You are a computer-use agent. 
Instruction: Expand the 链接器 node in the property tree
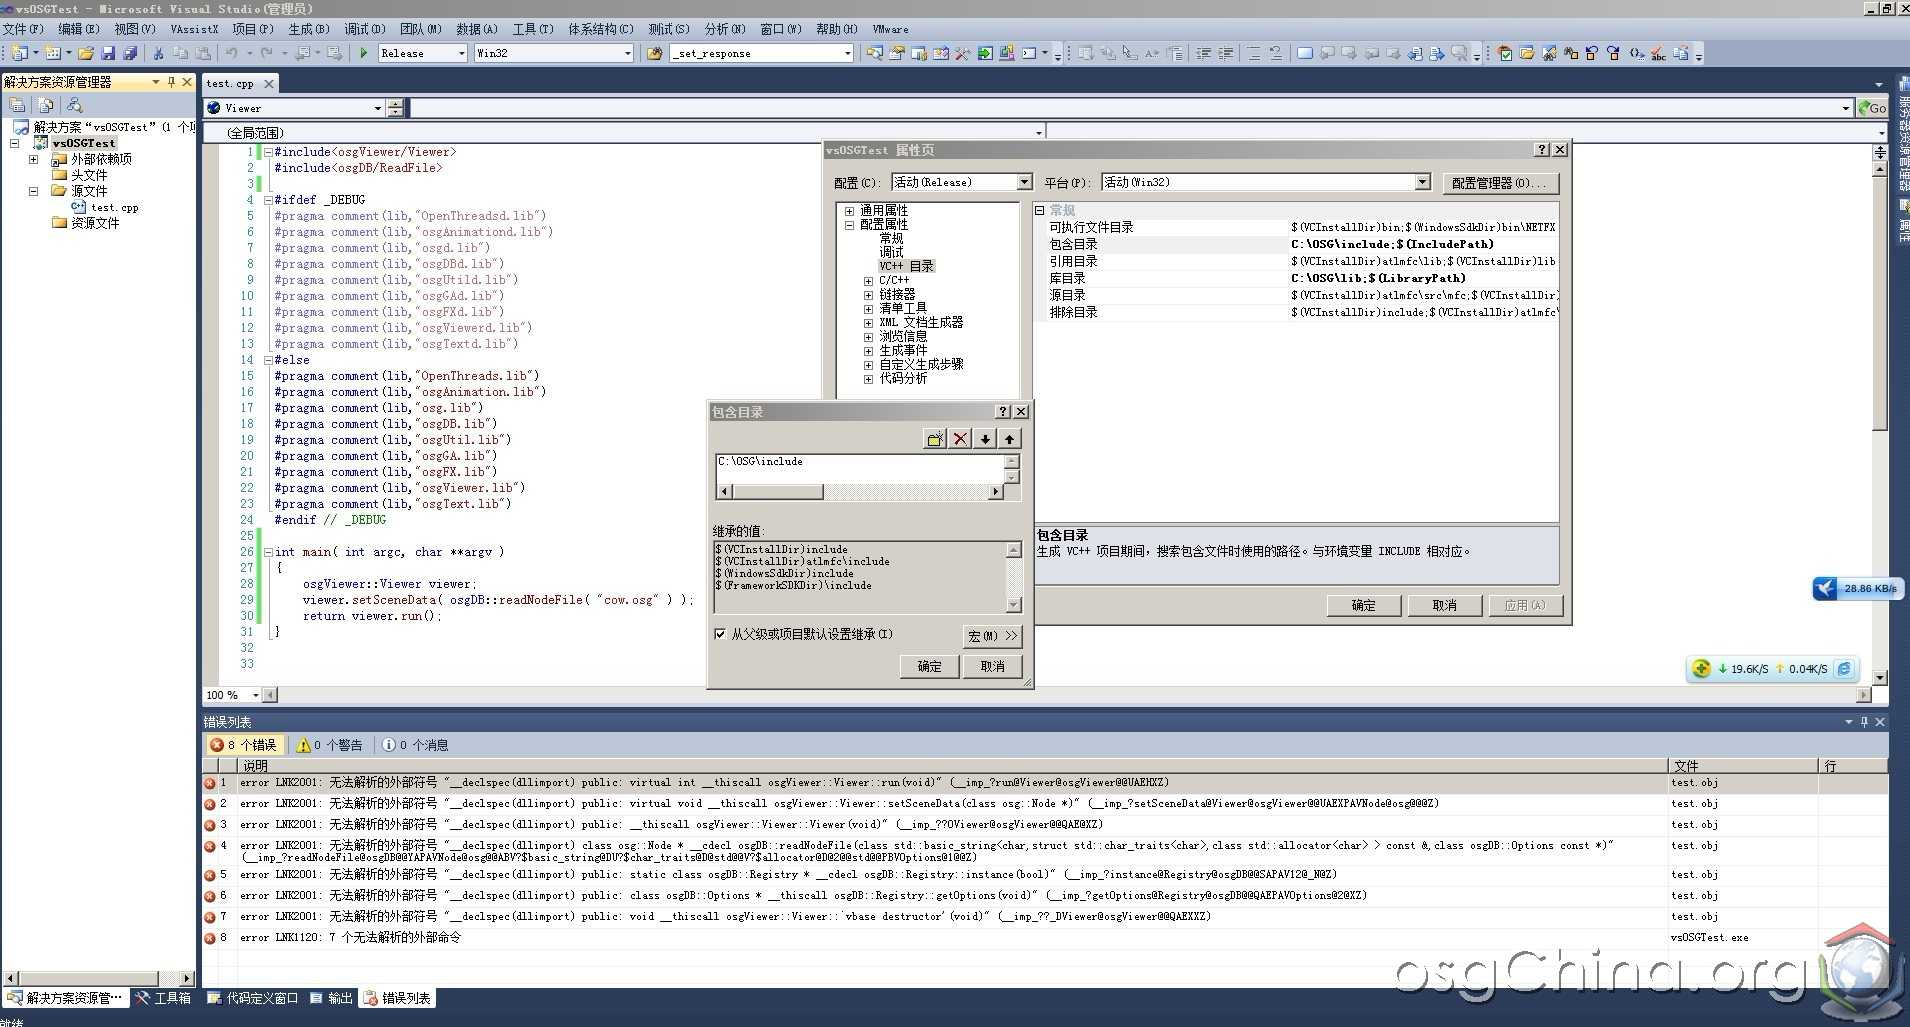[x=868, y=295]
